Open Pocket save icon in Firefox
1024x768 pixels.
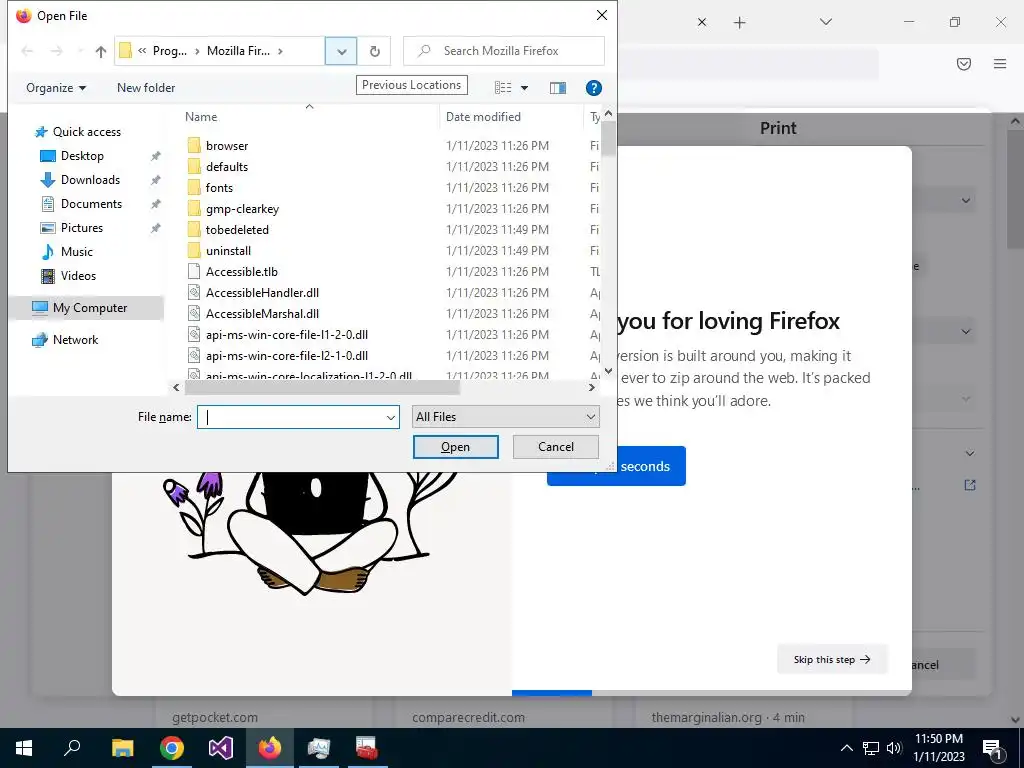coord(963,64)
